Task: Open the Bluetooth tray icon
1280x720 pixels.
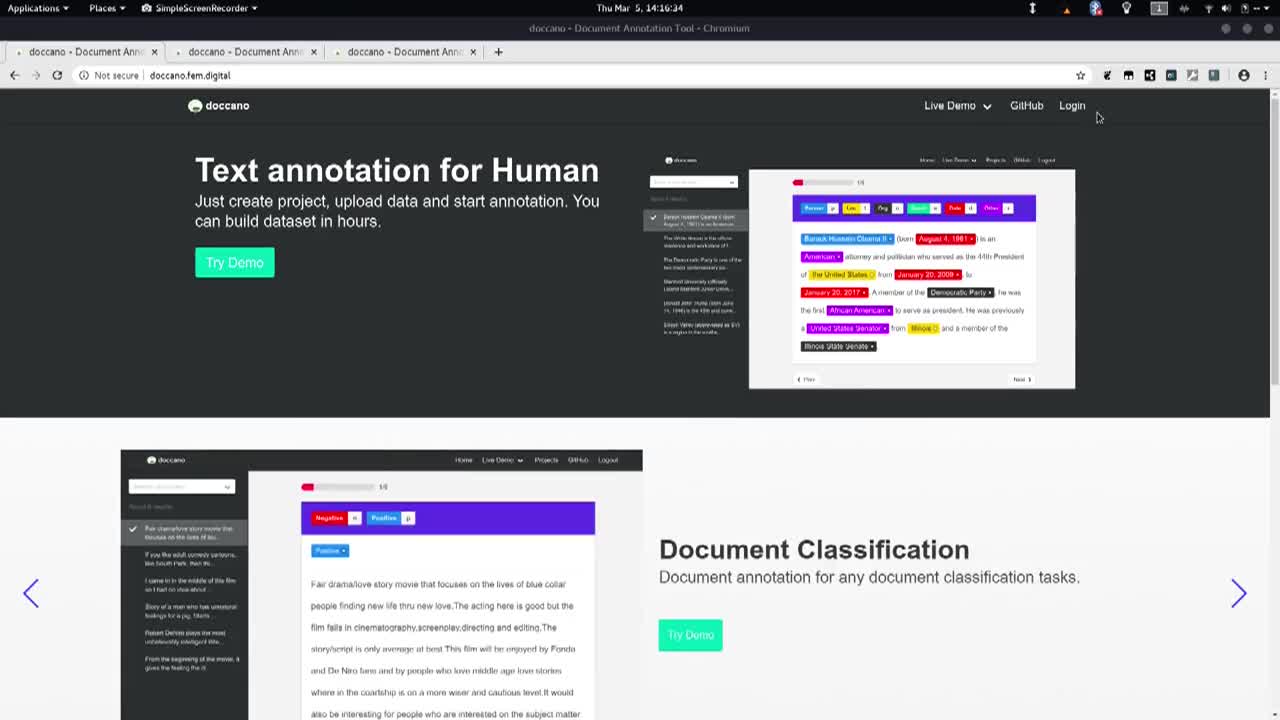Action: click(x=1096, y=8)
